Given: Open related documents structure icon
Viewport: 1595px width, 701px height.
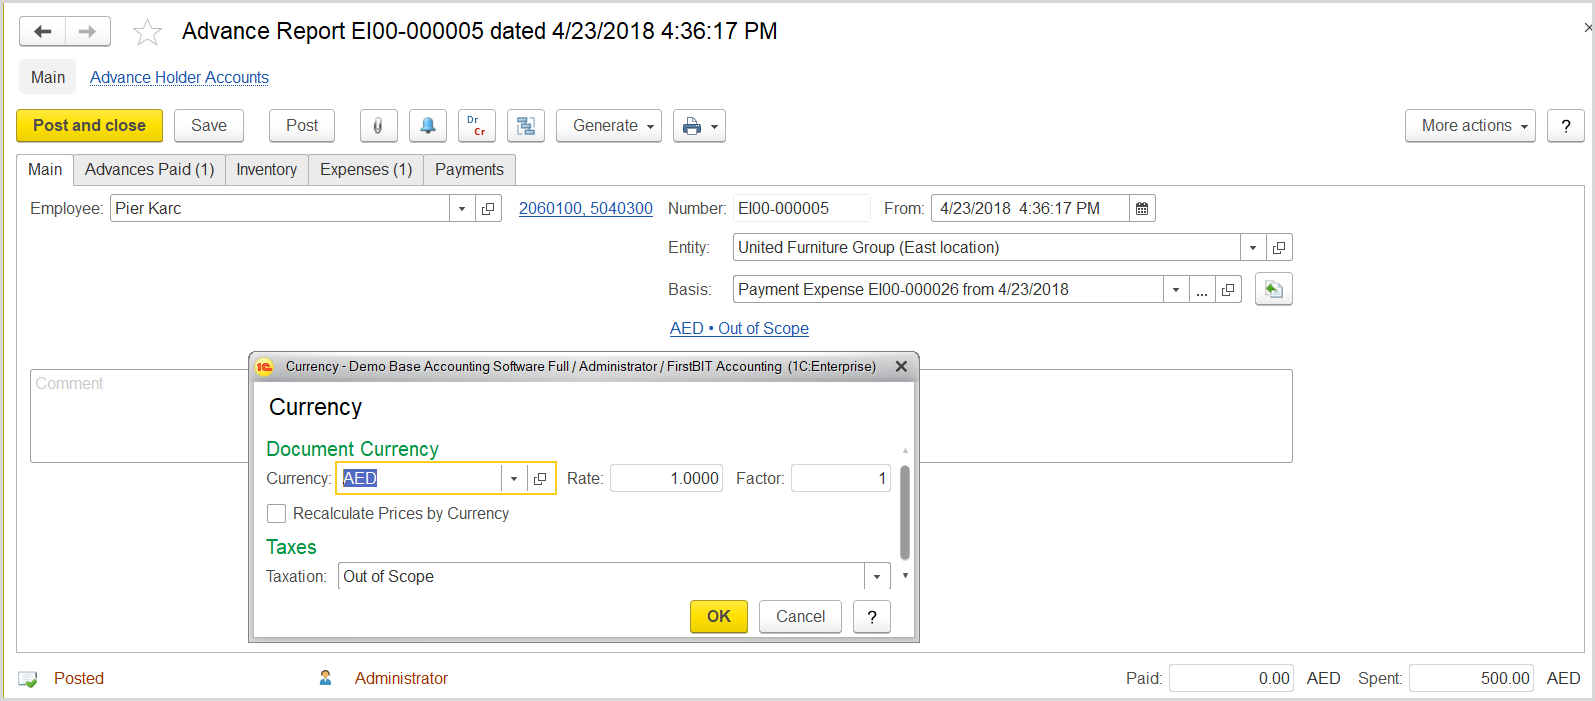Looking at the screenshot, I should pyautogui.click(x=526, y=126).
